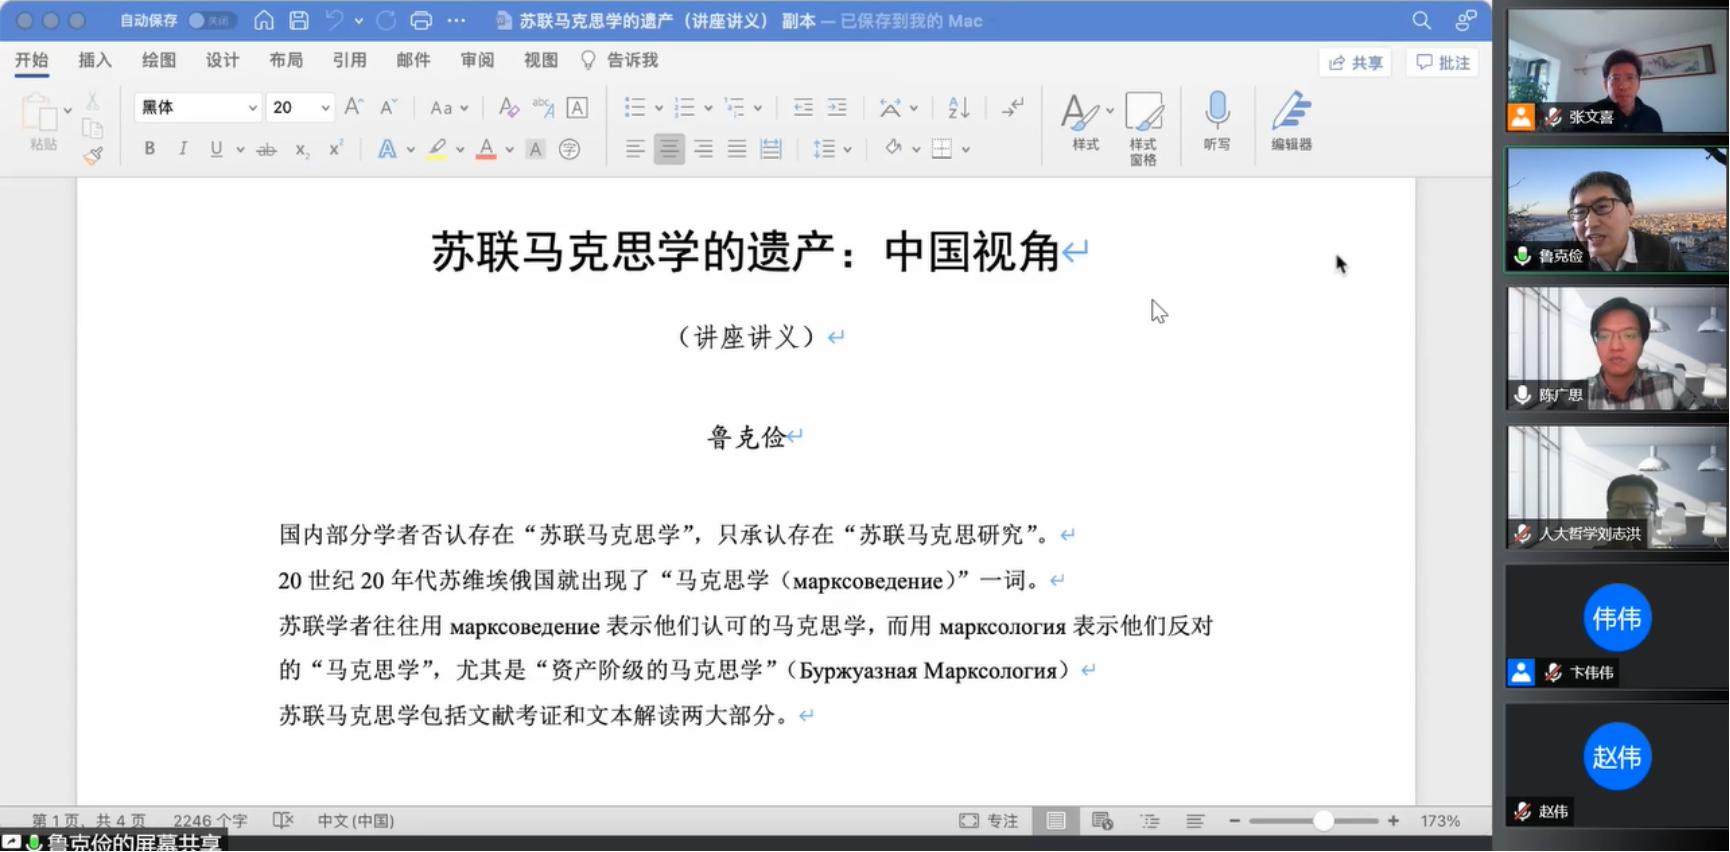Screen dimensions: 1730x852
Task: Select 鲁克俭 participant video thumbnail
Action: (1616, 210)
